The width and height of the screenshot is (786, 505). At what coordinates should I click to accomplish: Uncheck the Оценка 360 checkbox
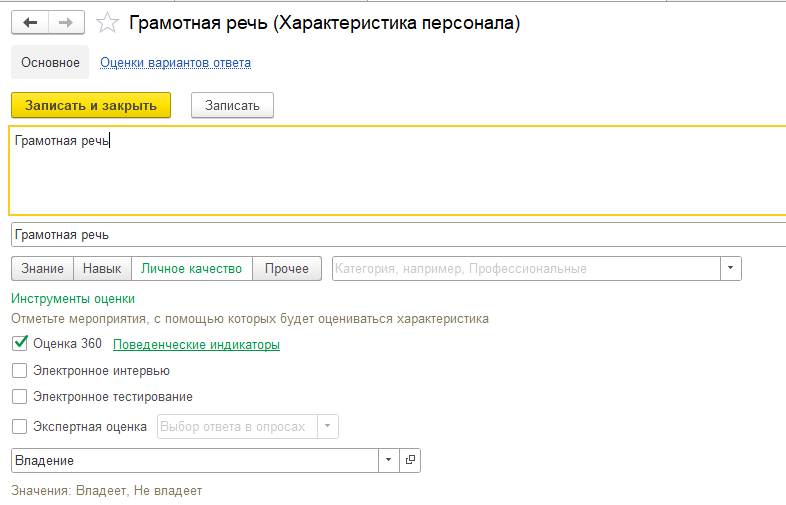coord(20,344)
